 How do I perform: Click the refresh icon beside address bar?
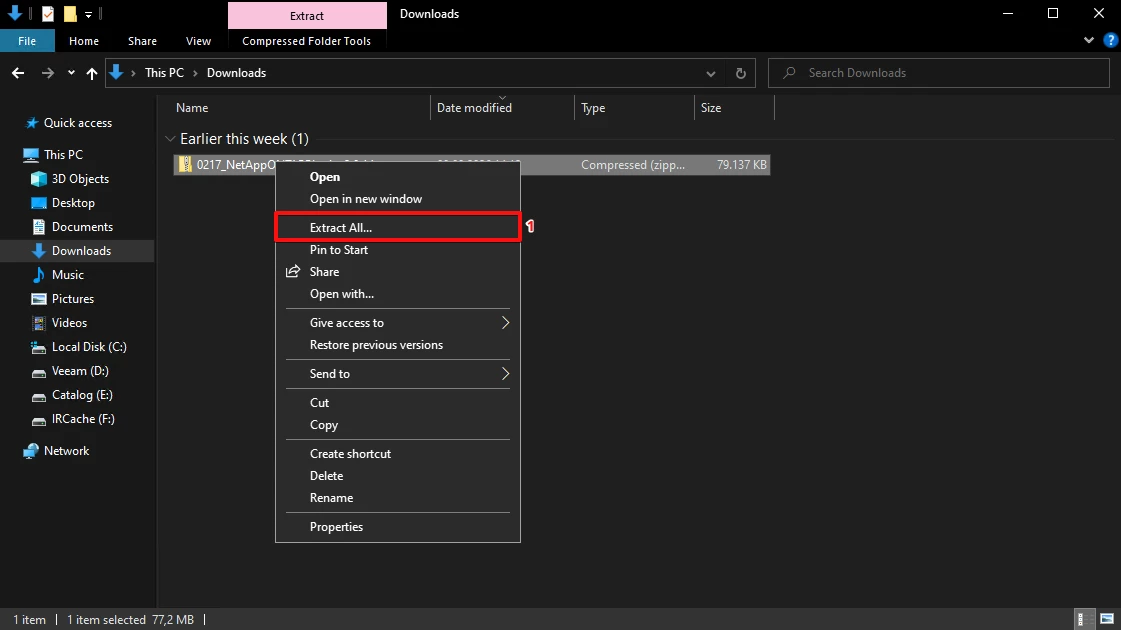(x=741, y=73)
